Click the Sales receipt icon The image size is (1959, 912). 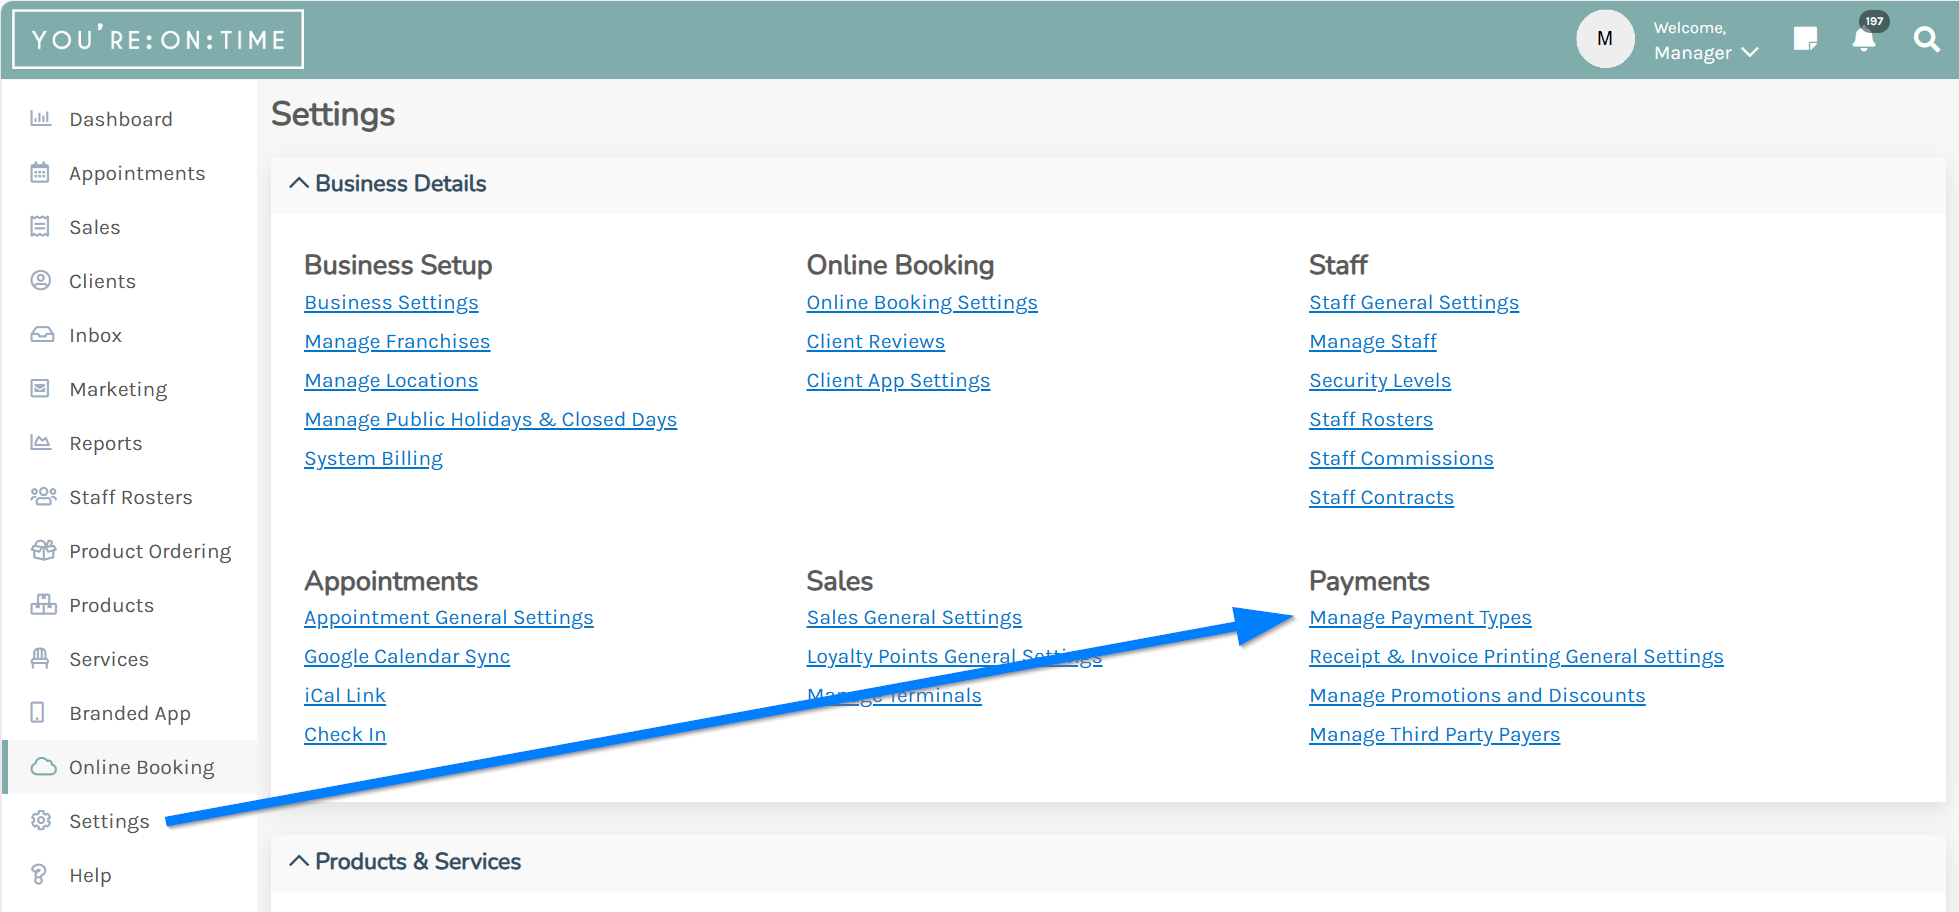[x=40, y=226]
